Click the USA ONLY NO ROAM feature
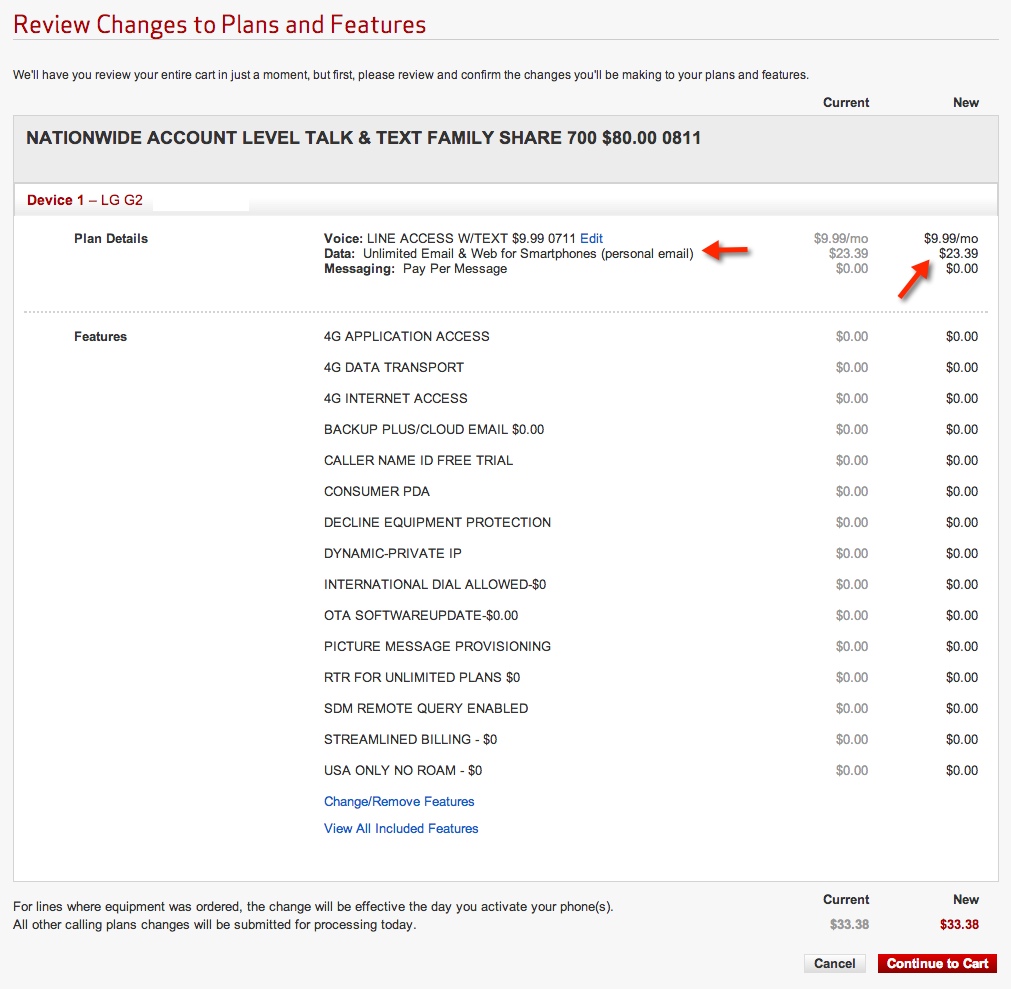Viewport: 1011px width, 989px height. coord(403,771)
